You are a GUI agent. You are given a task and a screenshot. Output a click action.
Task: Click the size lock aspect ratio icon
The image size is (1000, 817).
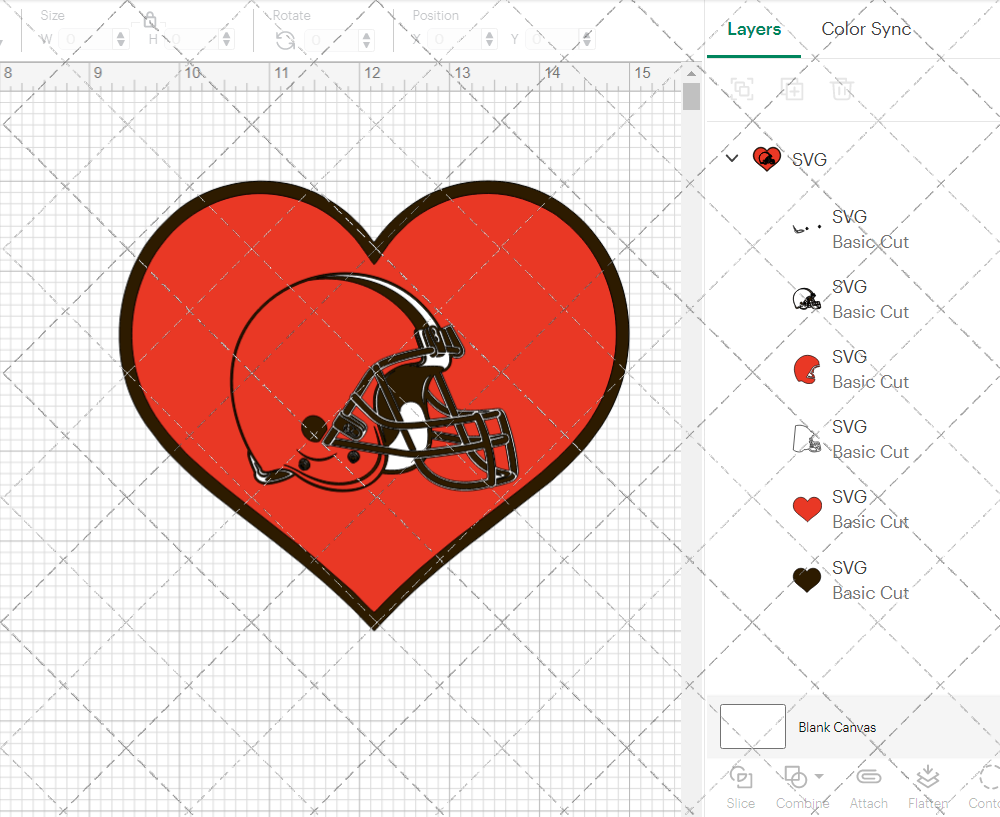(150, 20)
